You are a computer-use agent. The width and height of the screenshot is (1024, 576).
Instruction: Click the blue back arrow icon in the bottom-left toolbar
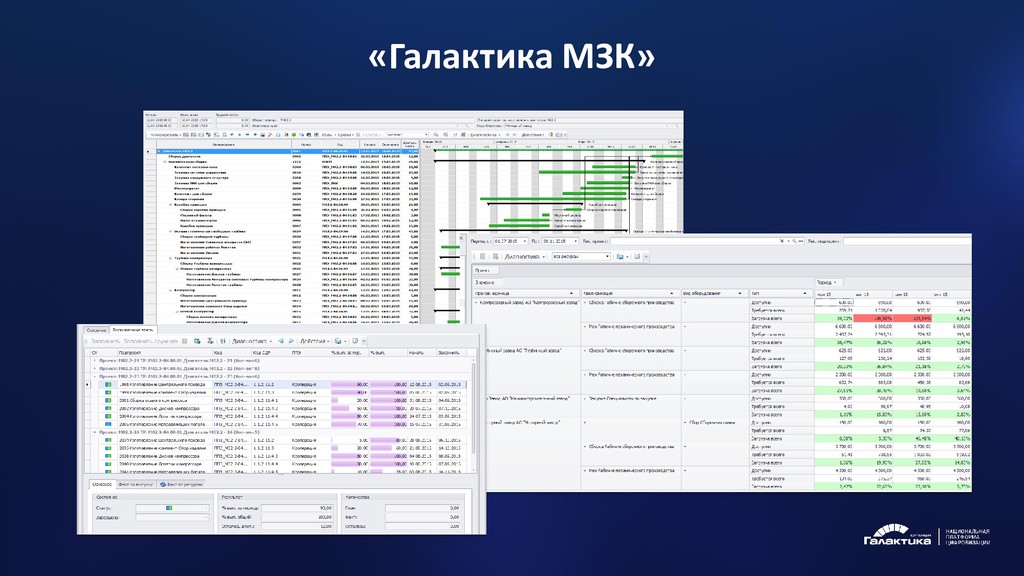click(x=281, y=341)
